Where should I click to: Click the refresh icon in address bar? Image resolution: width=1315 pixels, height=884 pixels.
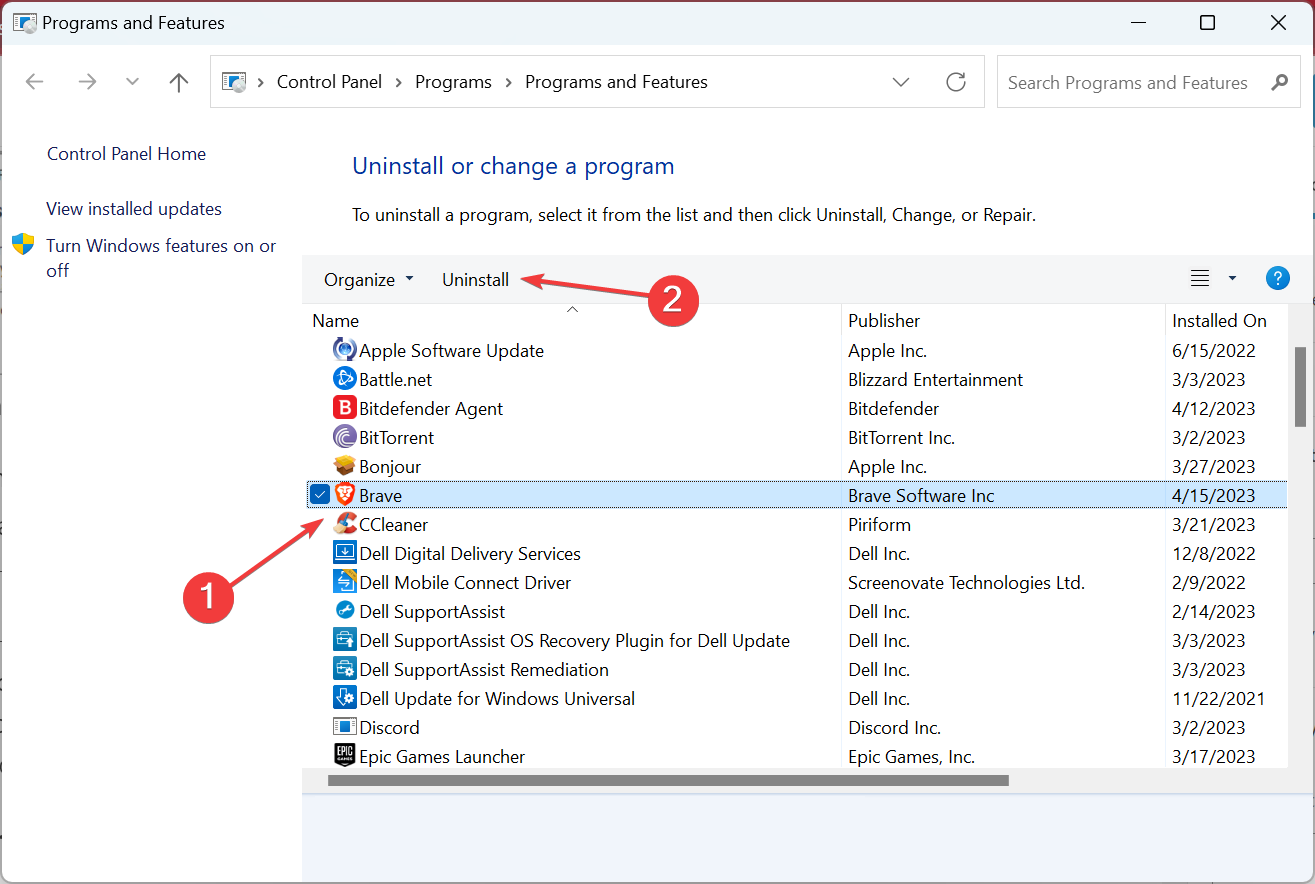pyautogui.click(x=956, y=82)
